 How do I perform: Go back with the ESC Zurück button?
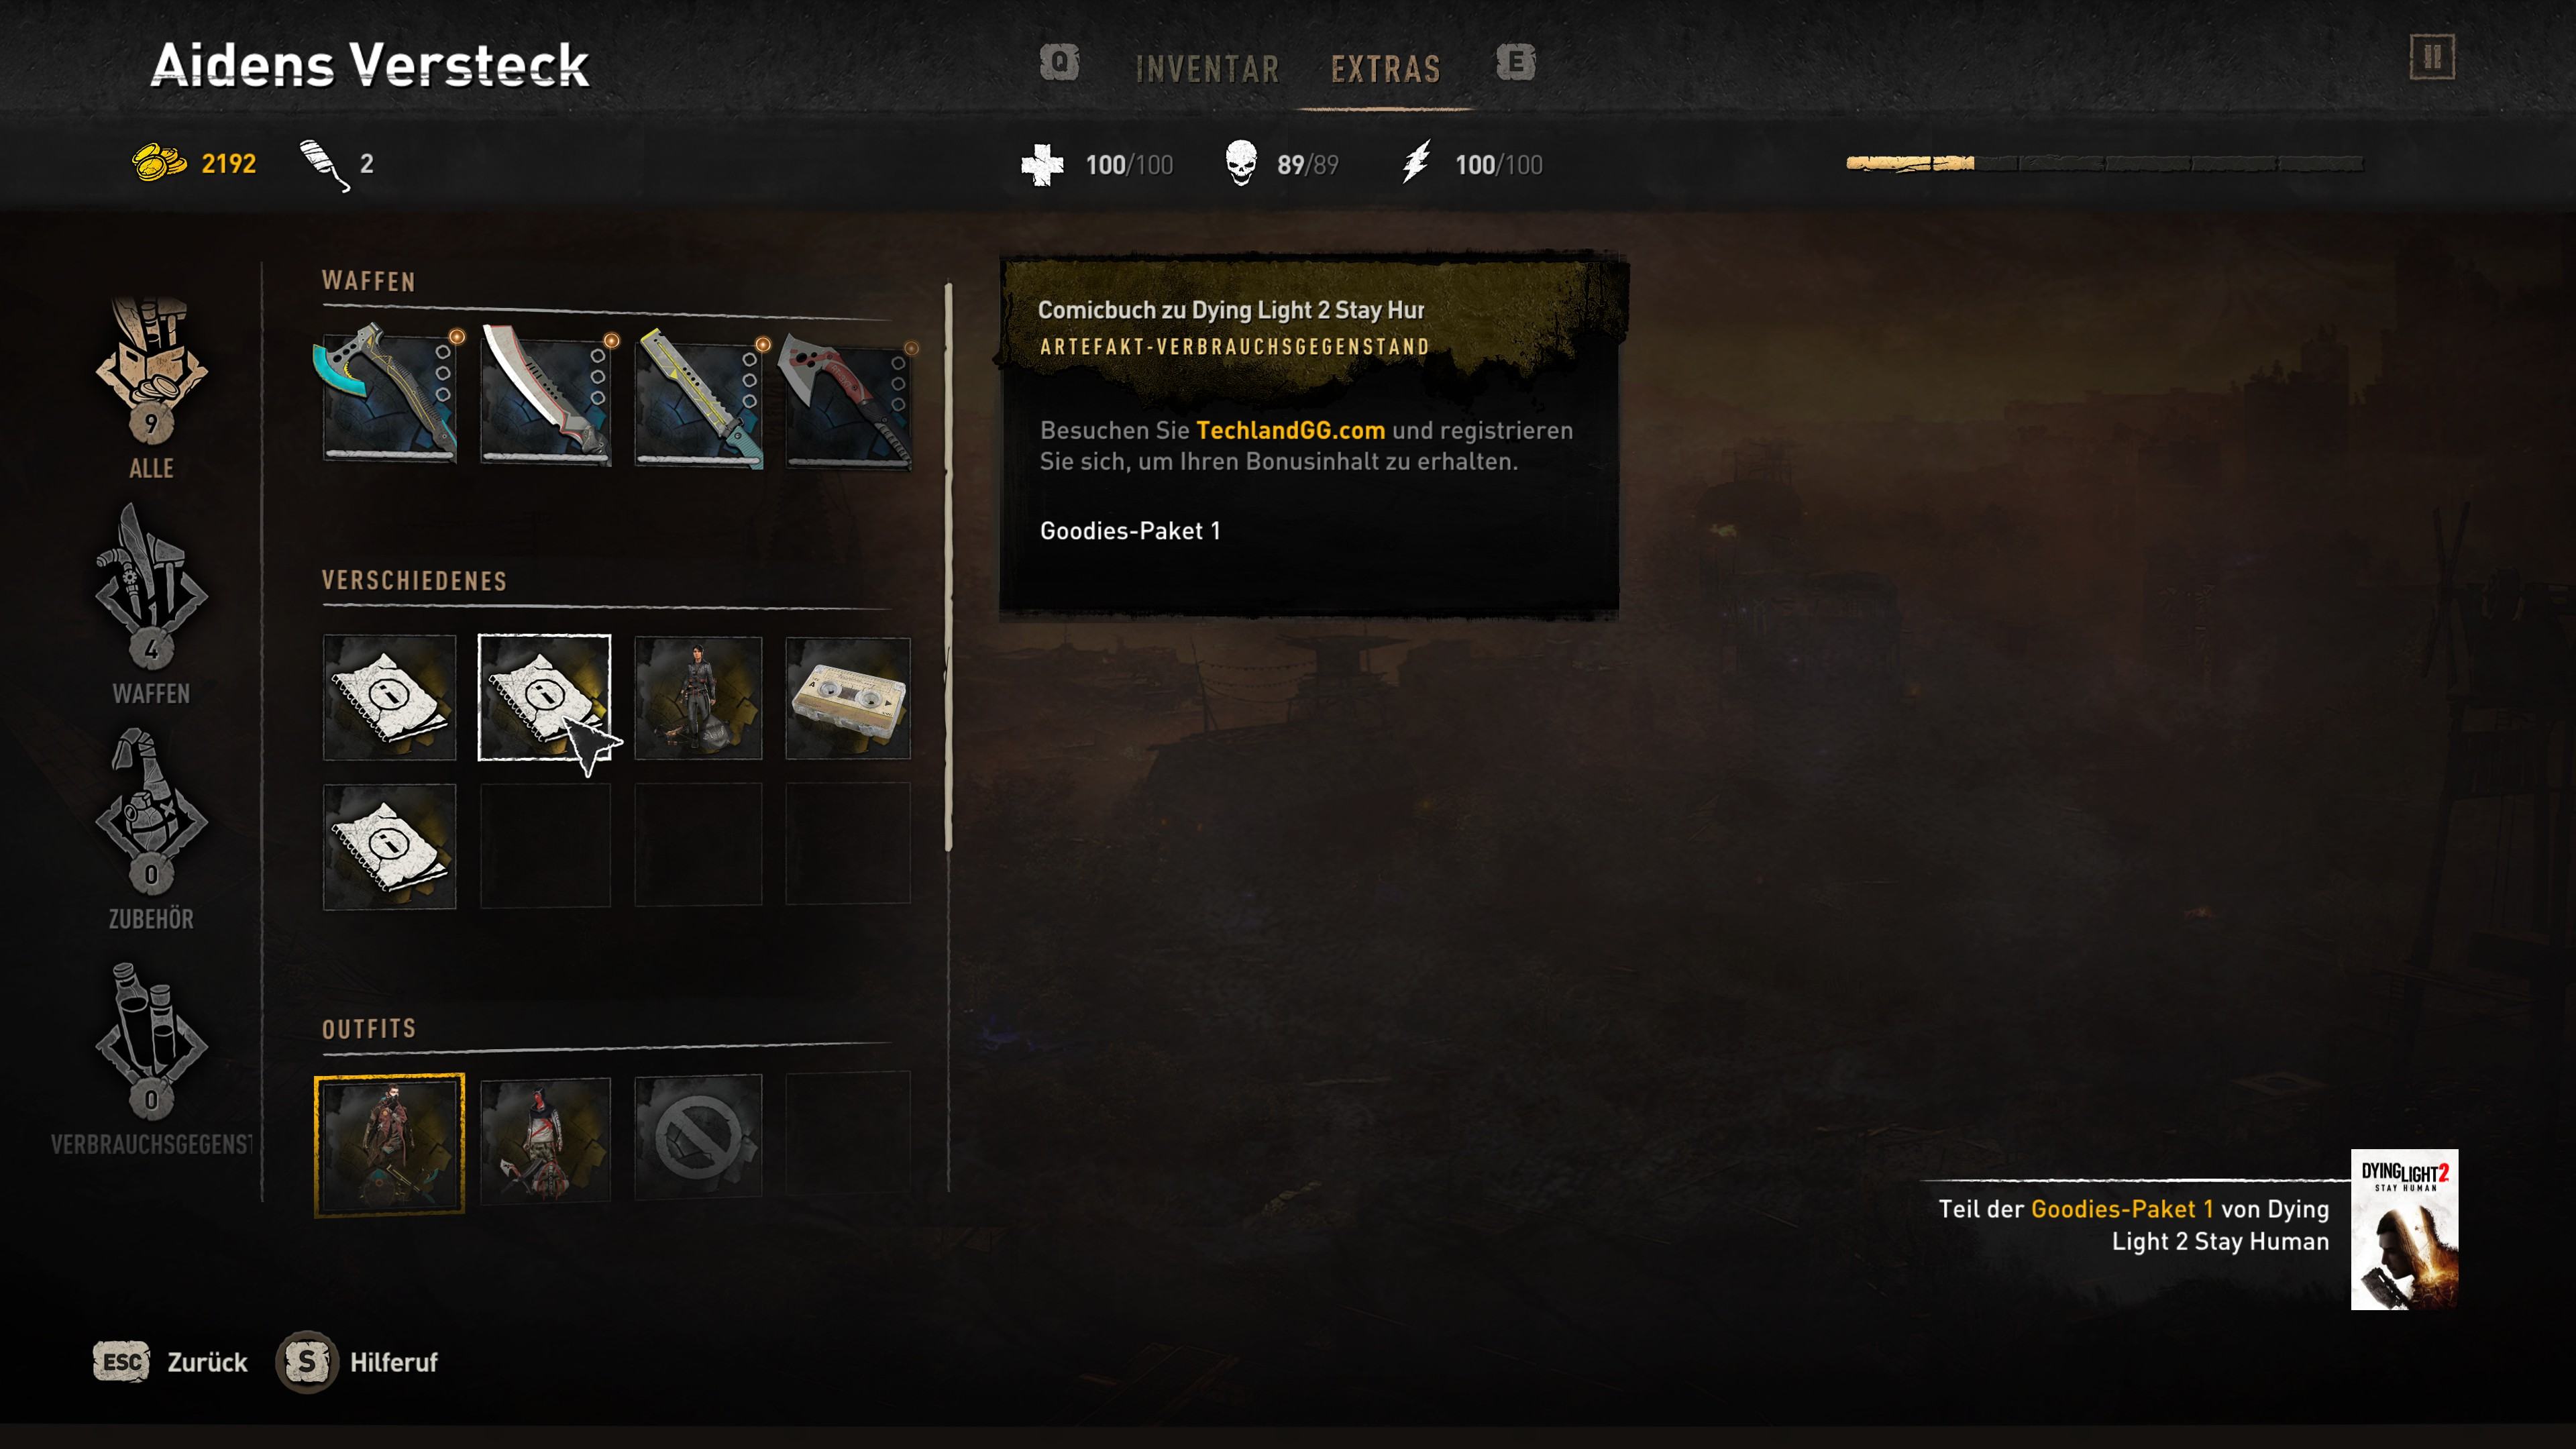[170, 1362]
